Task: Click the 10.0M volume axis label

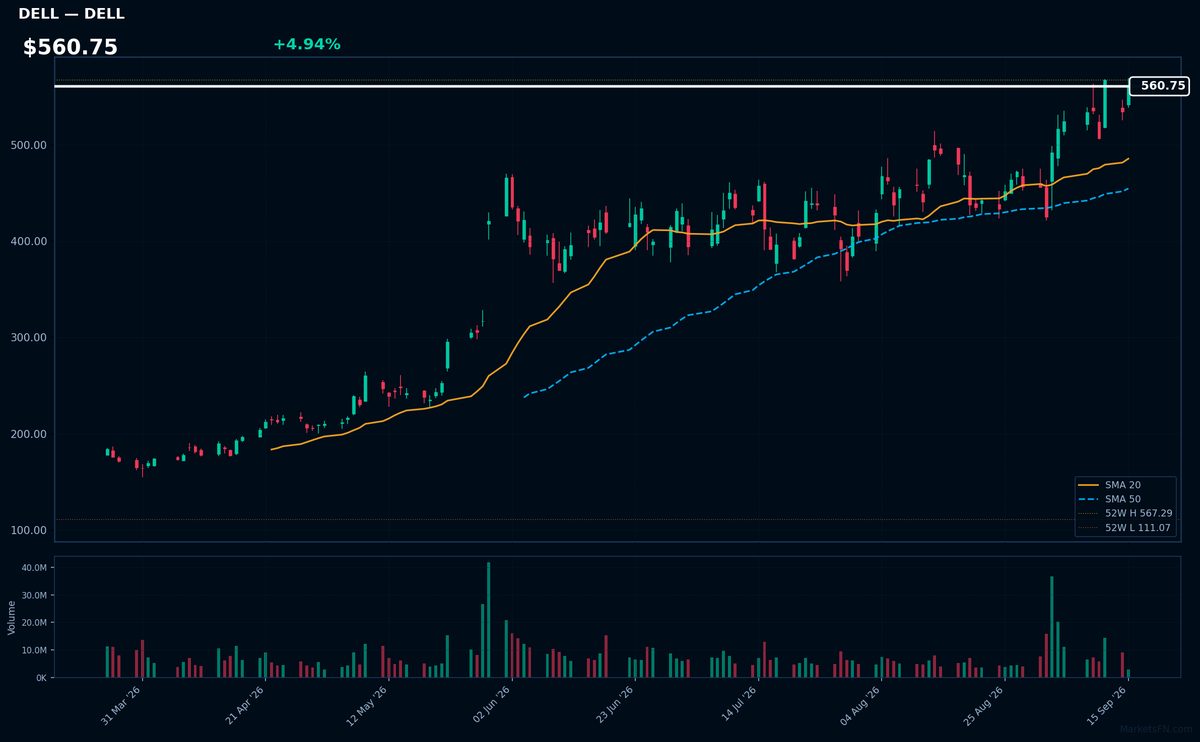Action: (34, 650)
